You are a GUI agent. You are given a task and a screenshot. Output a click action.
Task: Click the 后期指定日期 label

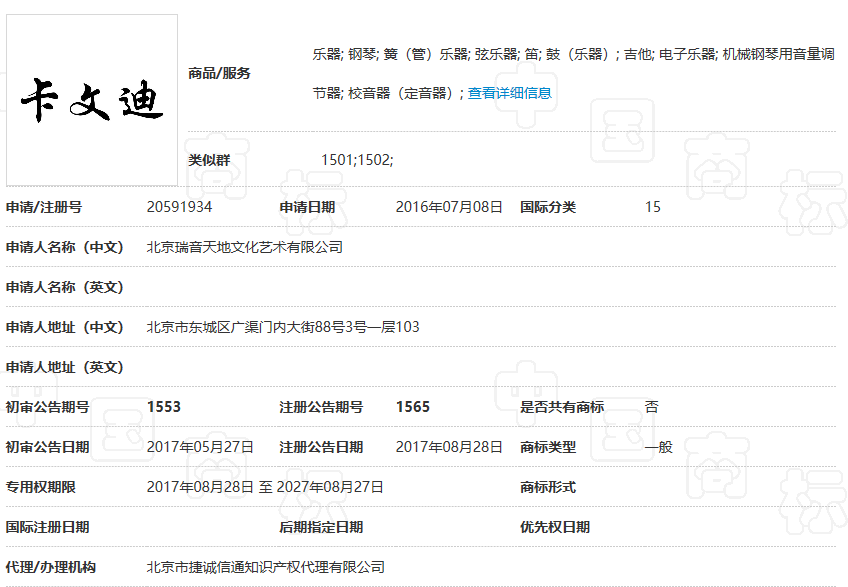[x=321, y=527]
